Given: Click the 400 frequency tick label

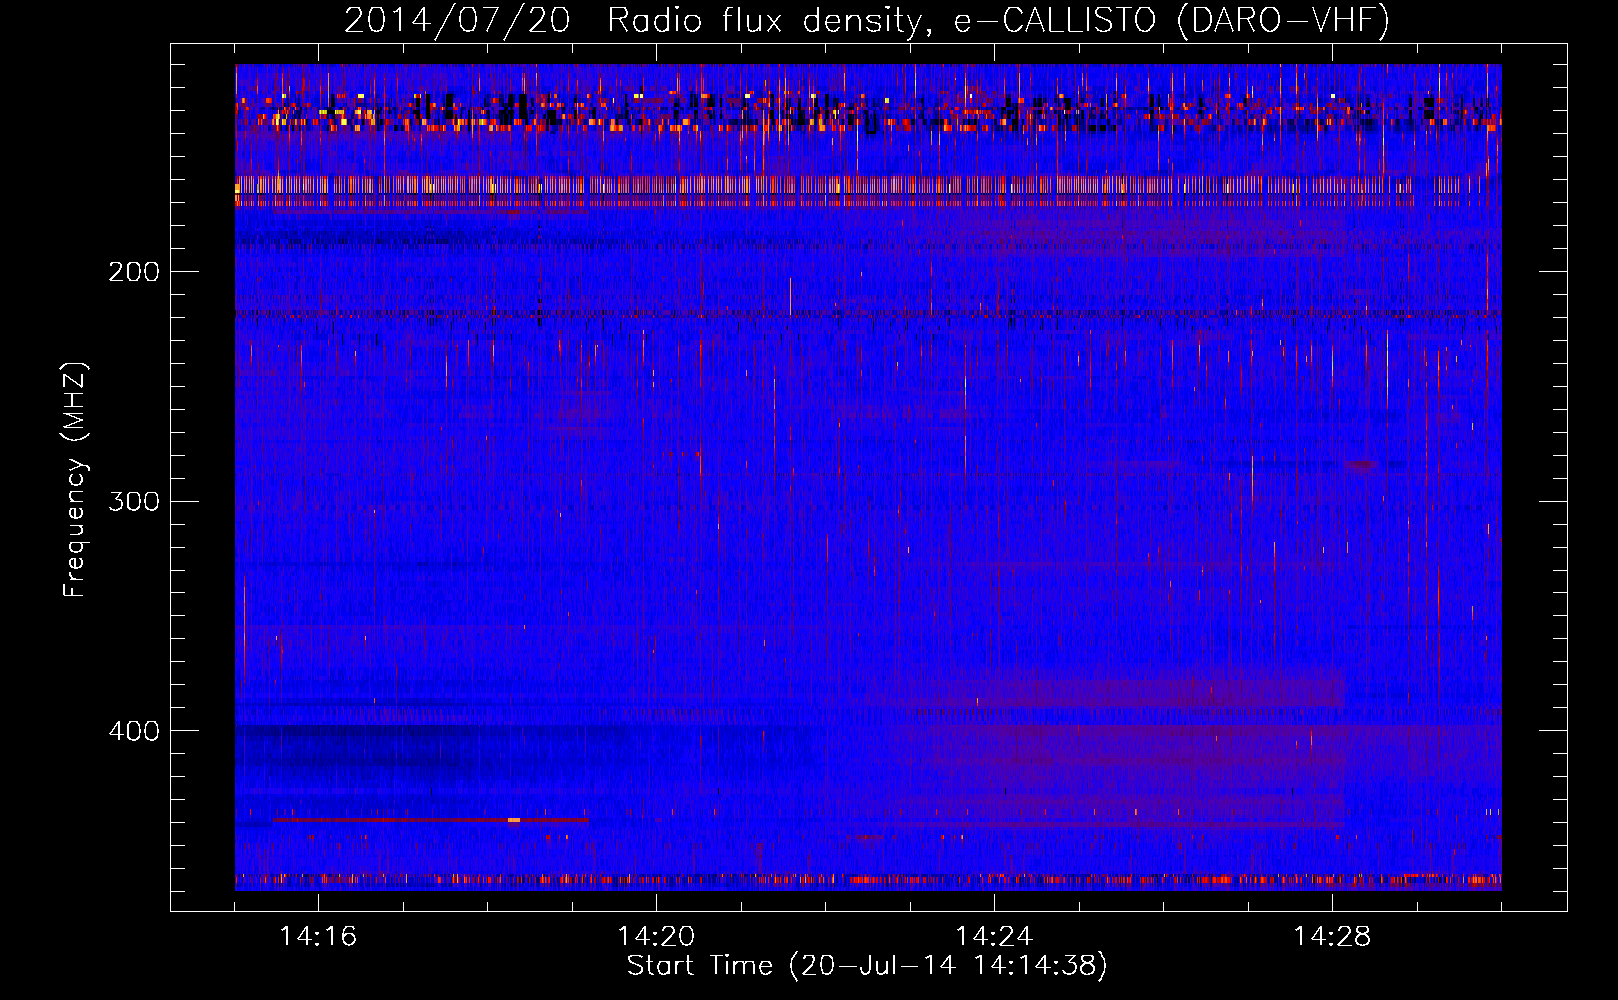Looking at the screenshot, I should click(134, 731).
